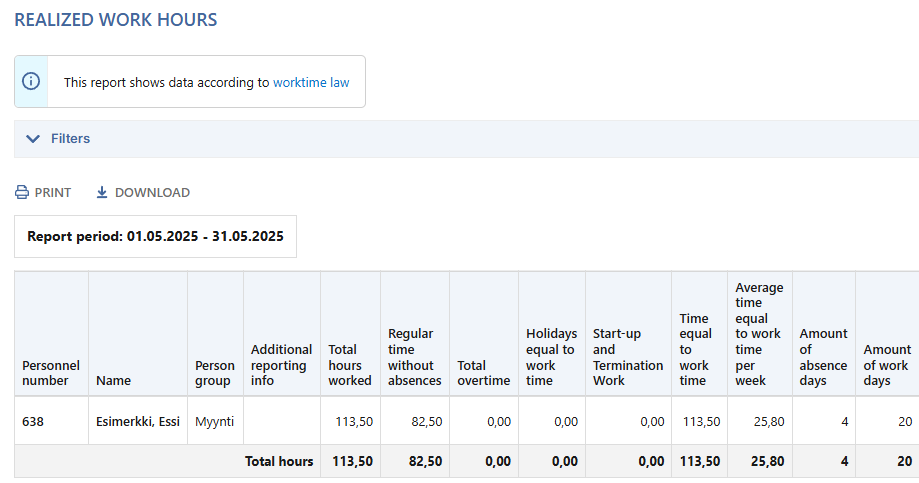919x483 pixels.
Task: Select the Esimerkki, Essi name cell
Action: pos(138,421)
